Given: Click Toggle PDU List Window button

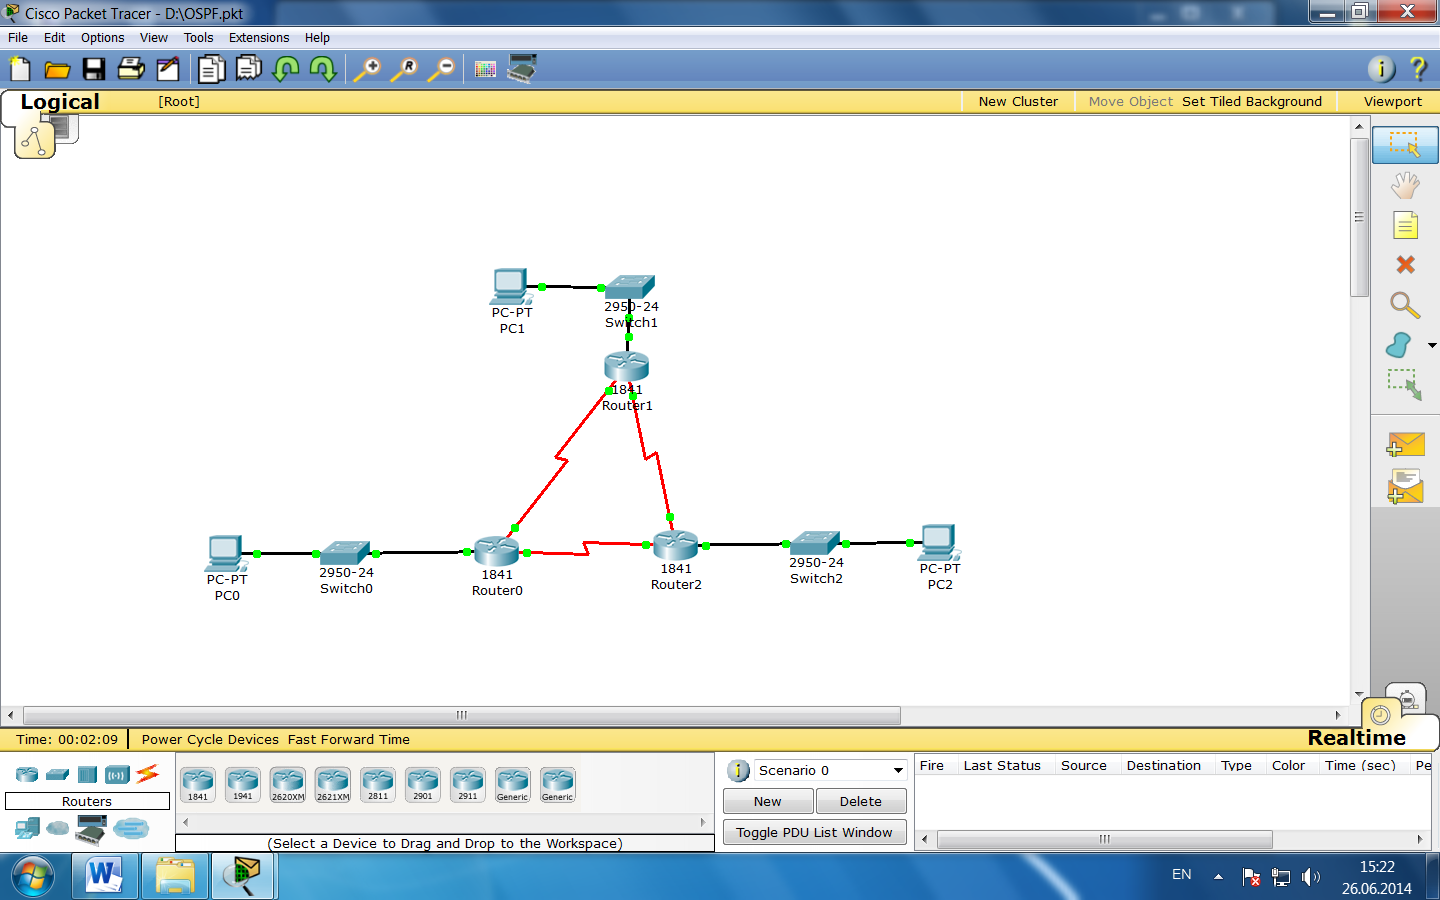Looking at the screenshot, I should [x=814, y=832].
